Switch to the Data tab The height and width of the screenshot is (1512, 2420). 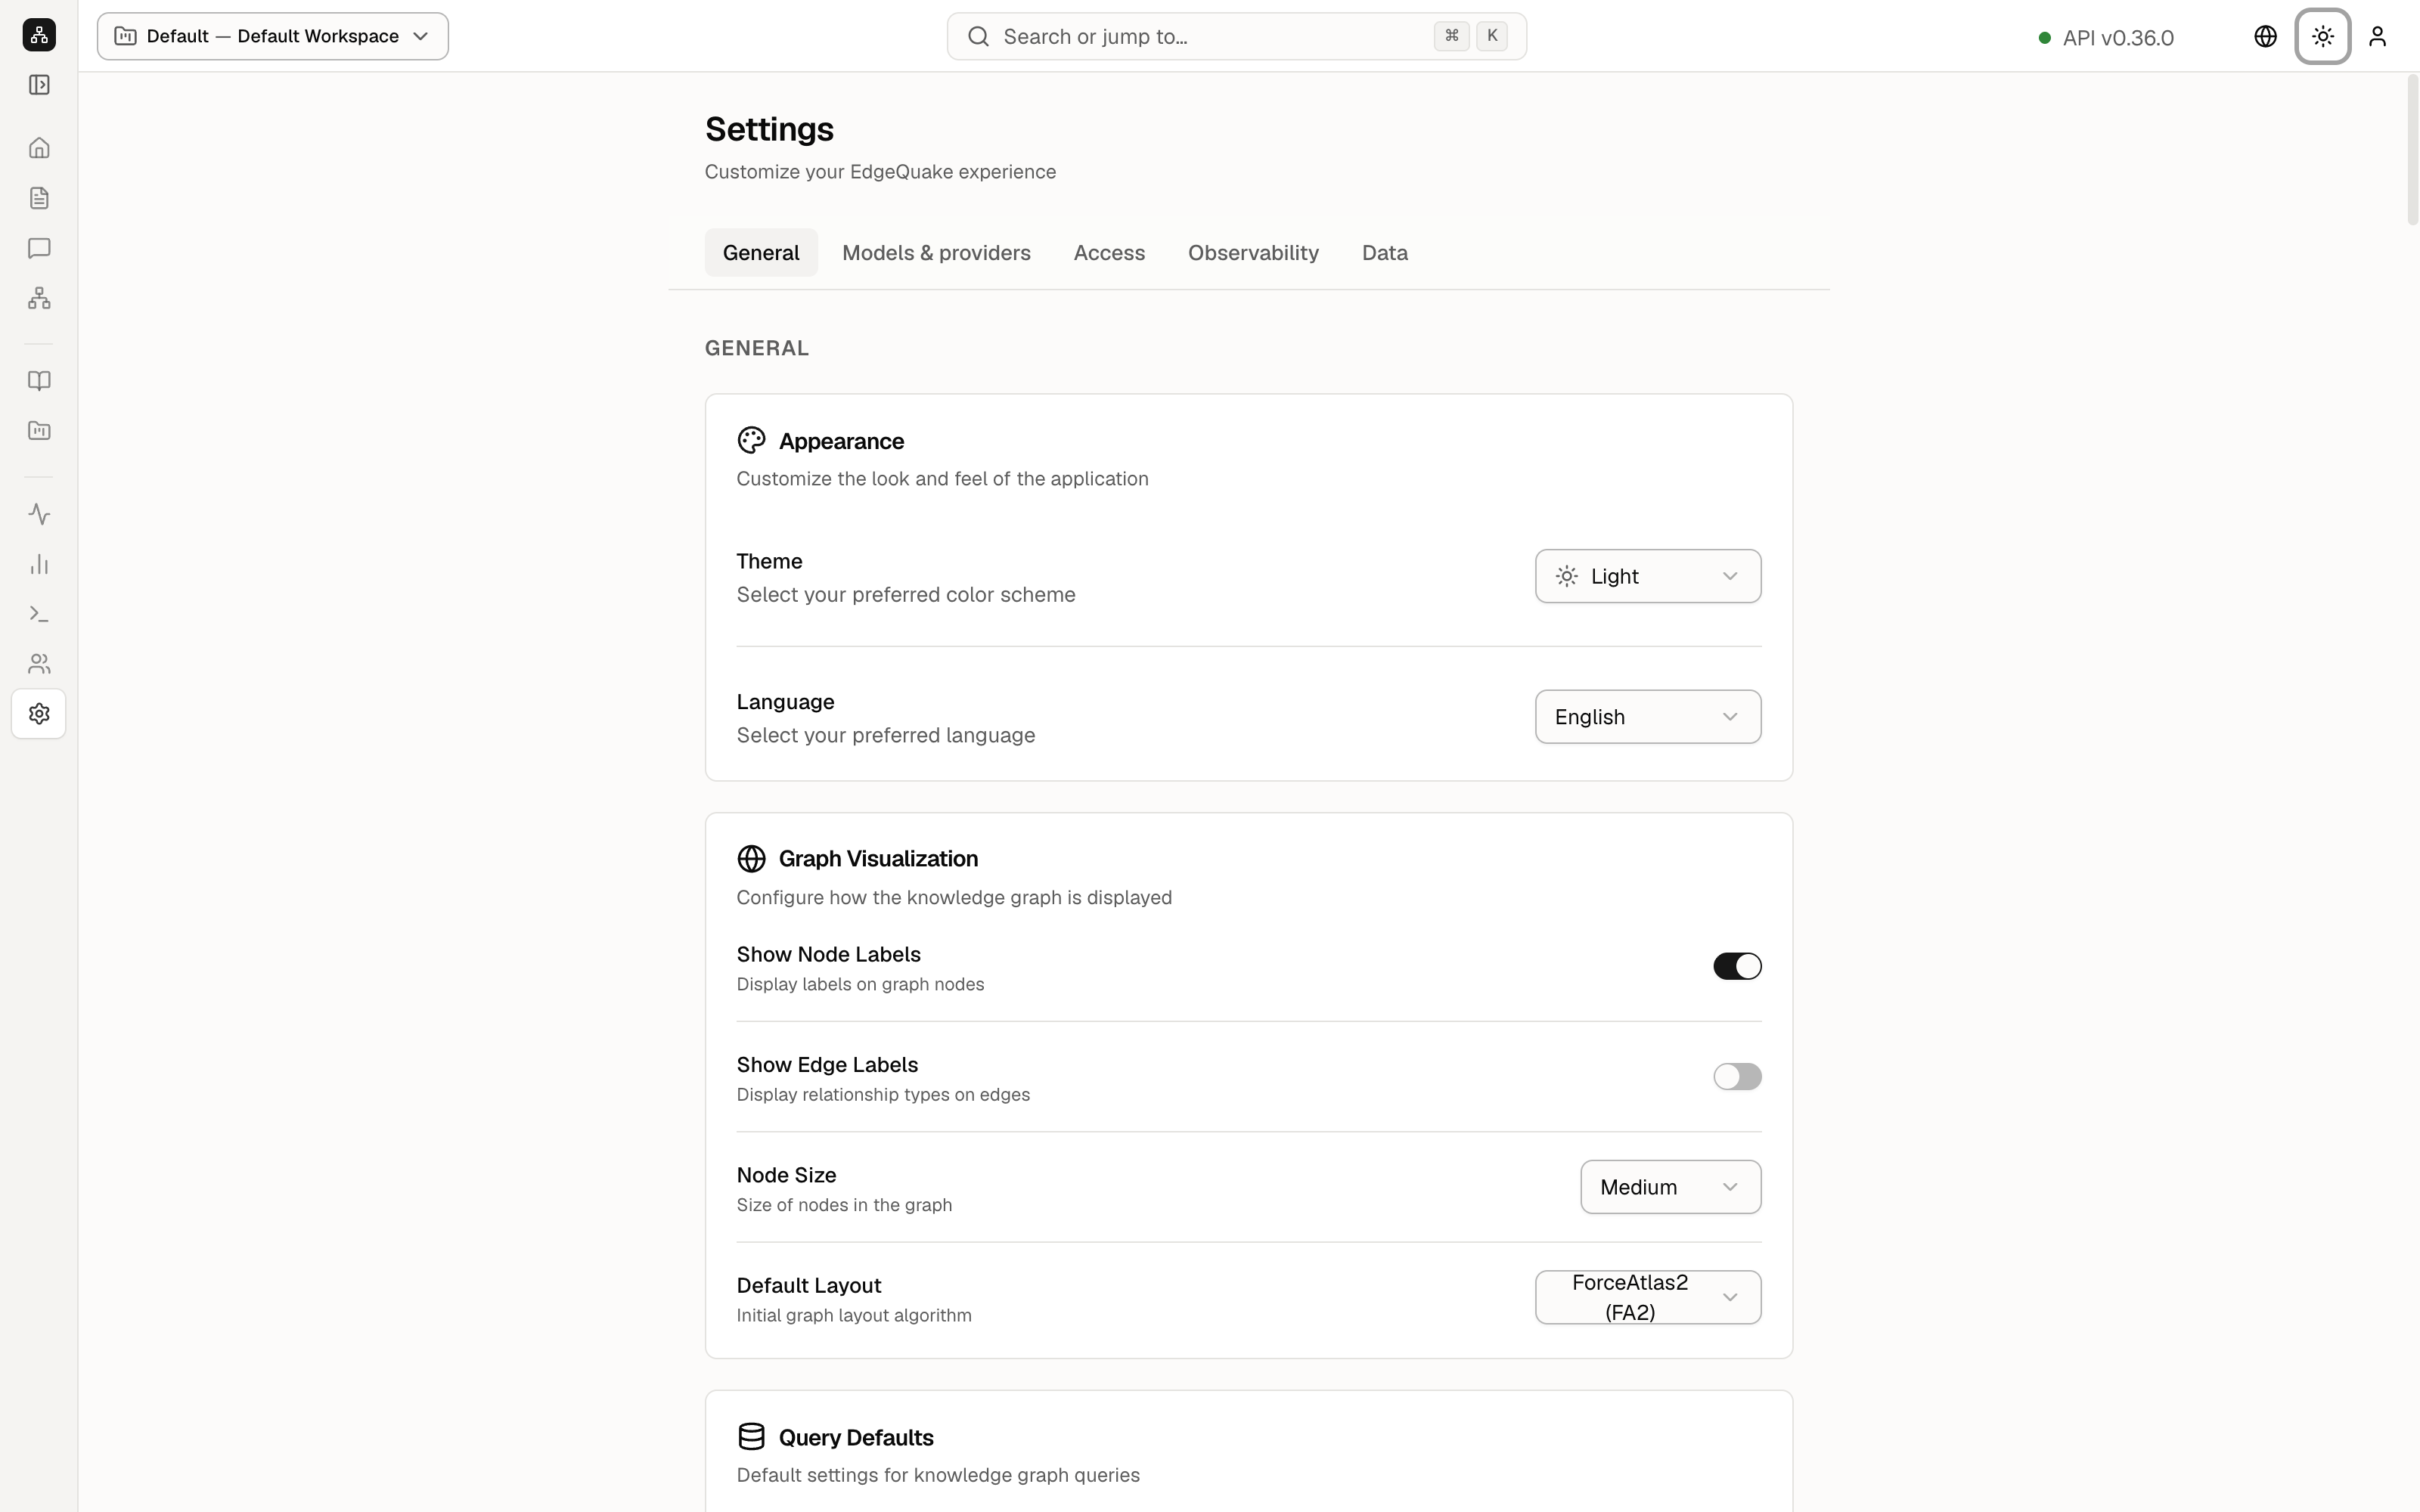click(x=1384, y=253)
